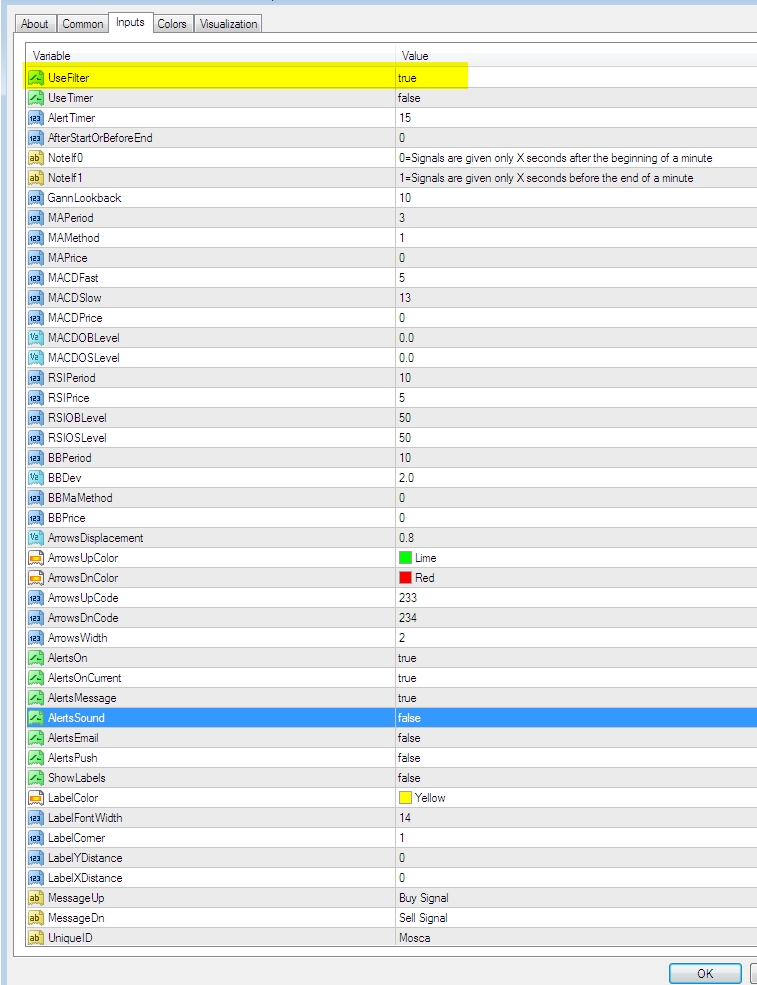Click the color-type icon beside ArrowsDnColor
The image size is (757, 985).
(36, 578)
